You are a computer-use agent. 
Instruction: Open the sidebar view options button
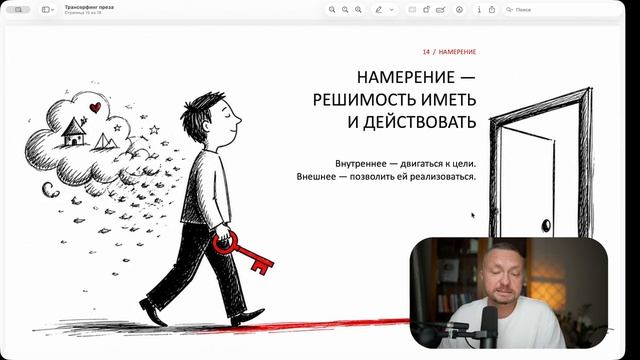click(x=46, y=9)
